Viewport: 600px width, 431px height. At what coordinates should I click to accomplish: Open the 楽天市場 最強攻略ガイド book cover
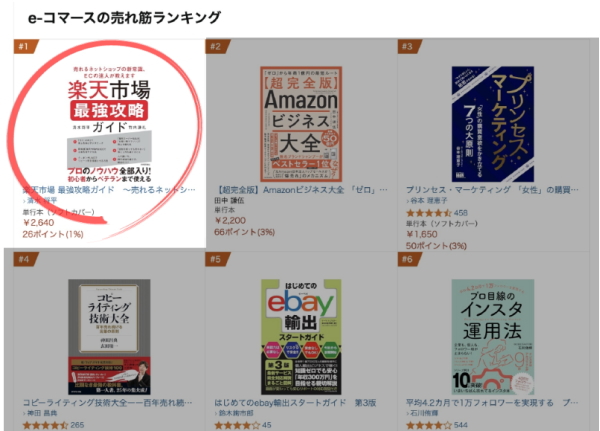109,124
